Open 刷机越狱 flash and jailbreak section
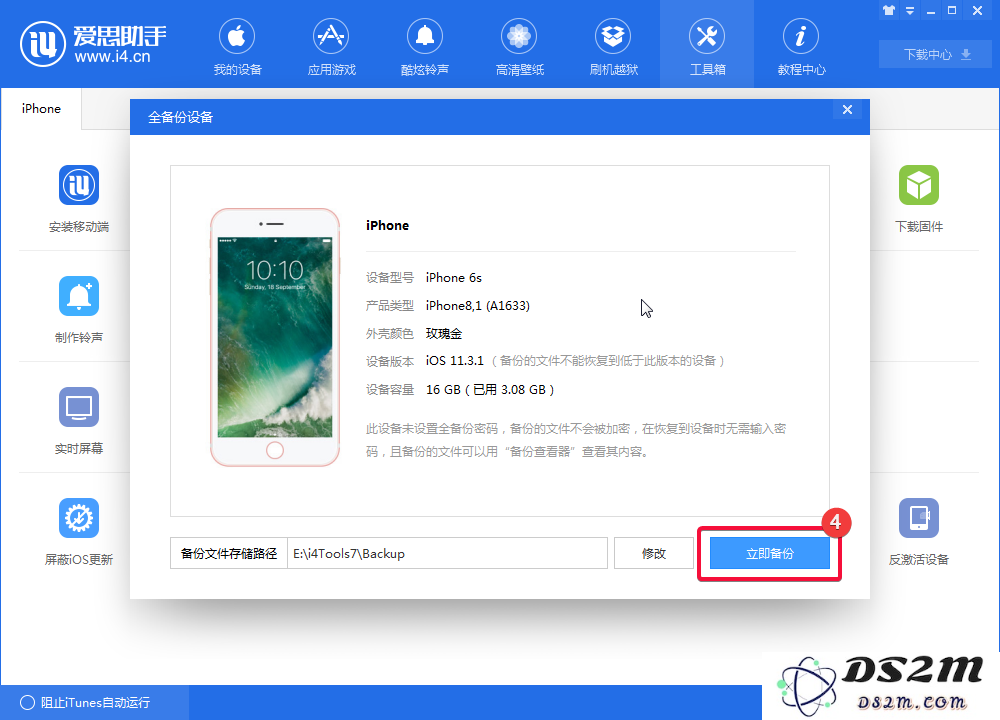The width and height of the screenshot is (1000, 720). point(613,47)
